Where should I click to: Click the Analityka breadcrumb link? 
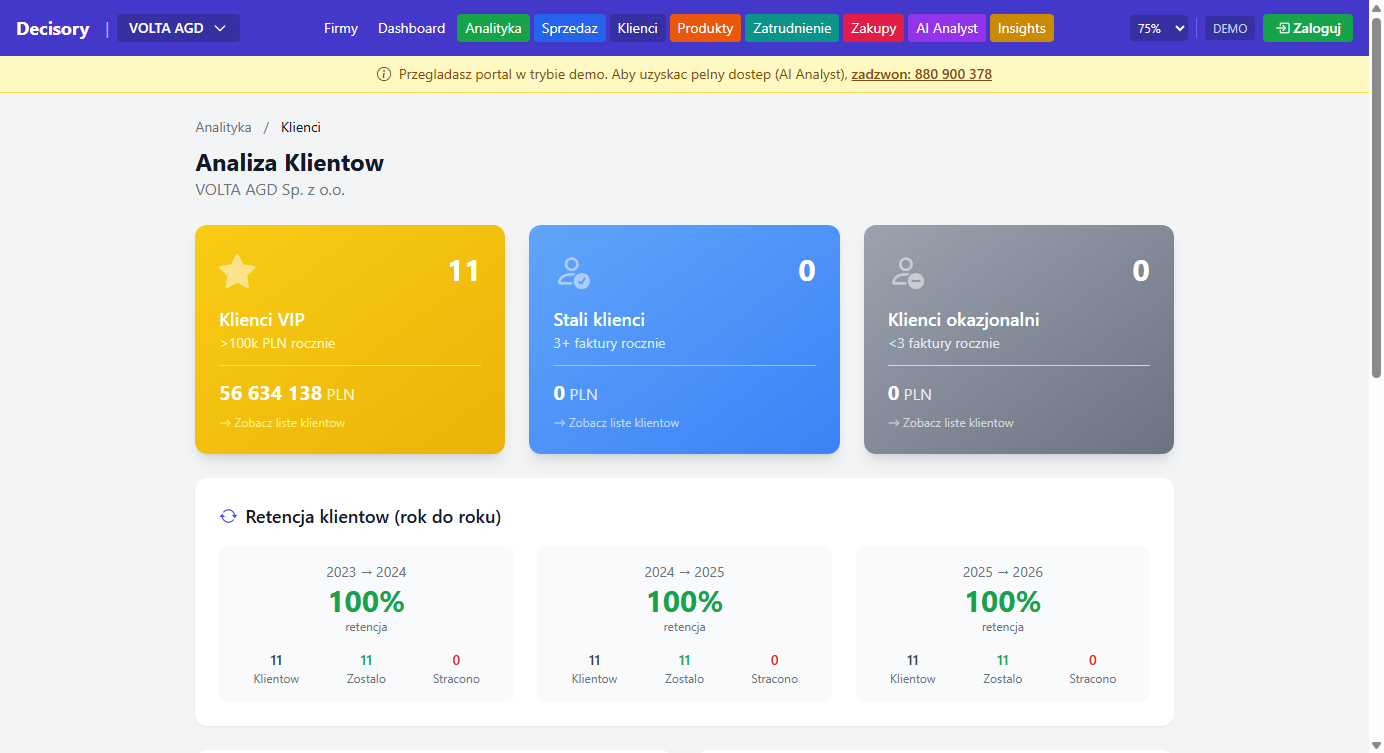[223, 127]
